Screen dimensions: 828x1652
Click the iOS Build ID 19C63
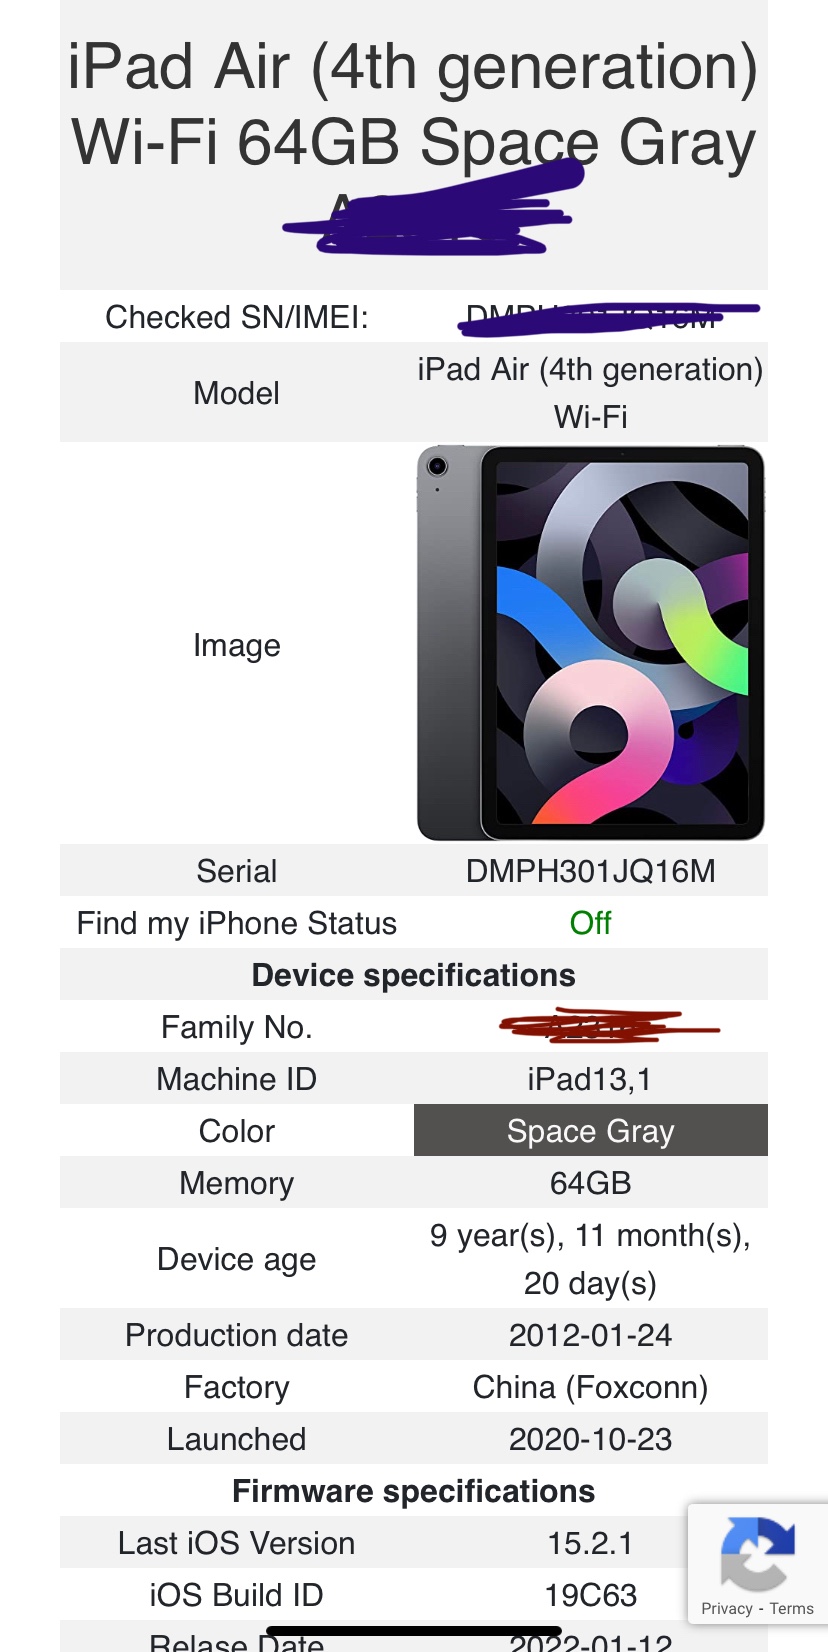pos(591,1595)
